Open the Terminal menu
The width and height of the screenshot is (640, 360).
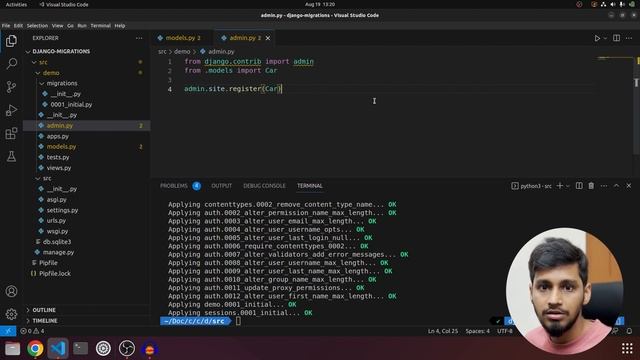100,26
